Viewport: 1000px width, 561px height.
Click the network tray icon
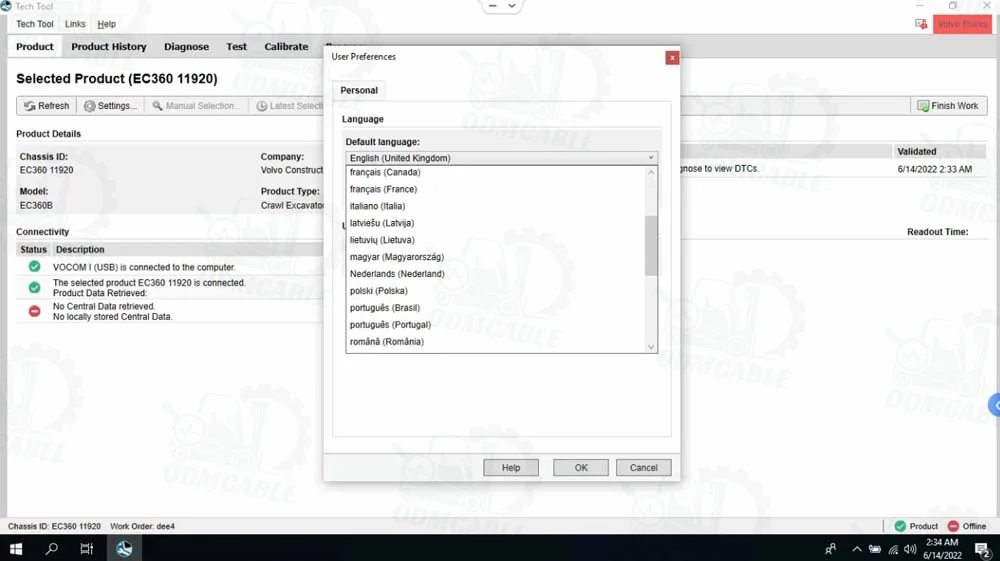click(893, 549)
